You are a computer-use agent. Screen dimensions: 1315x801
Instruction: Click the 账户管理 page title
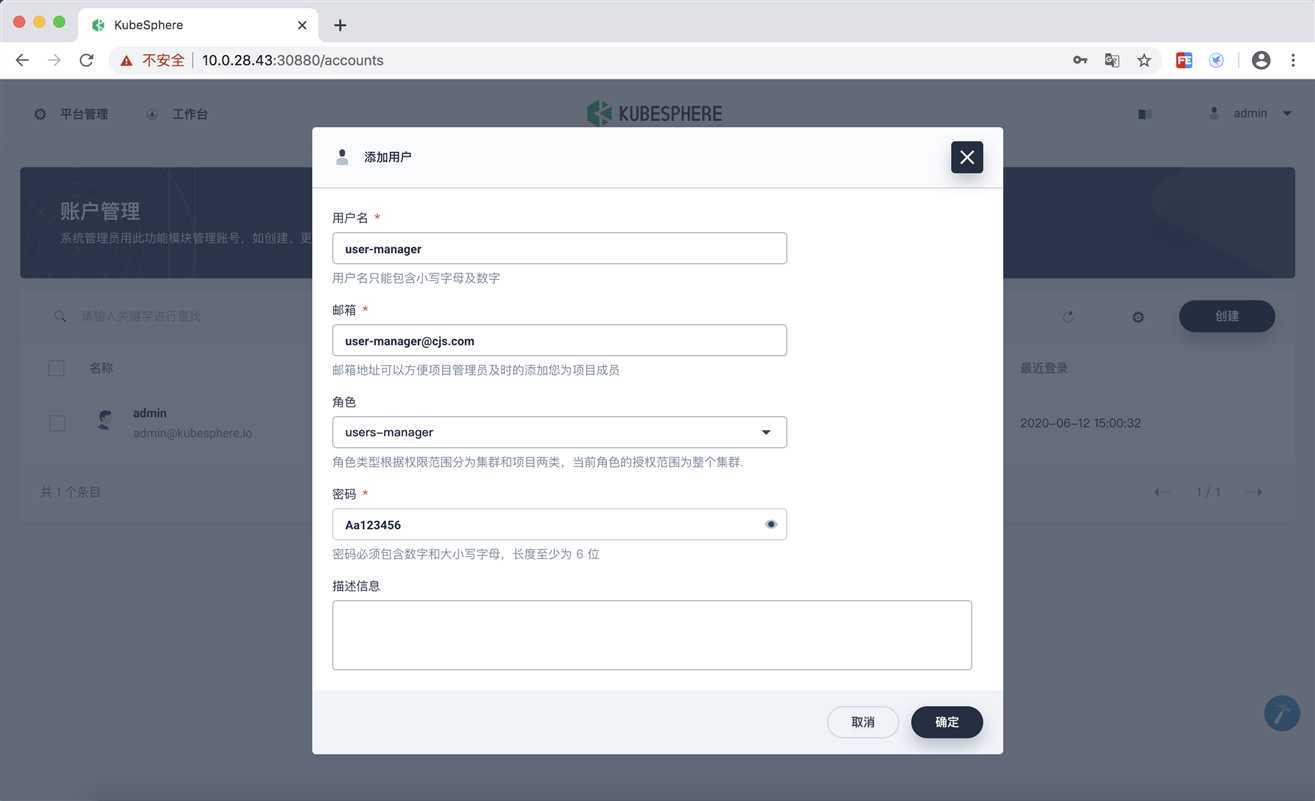pyautogui.click(x=100, y=211)
